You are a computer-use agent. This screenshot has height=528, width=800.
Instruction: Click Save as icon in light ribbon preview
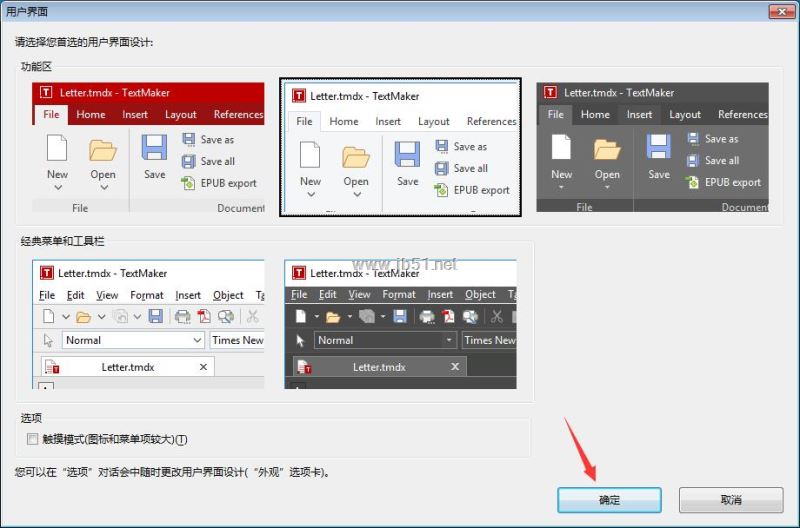(441, 146)
